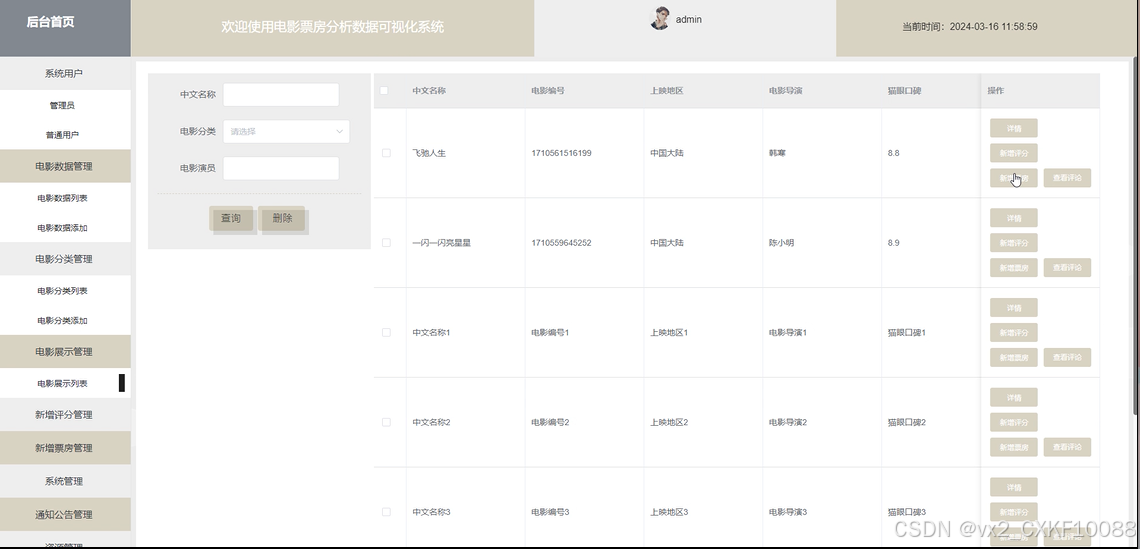The image size is (1140, 549).
Task: Click the 中文名称 search input field
Action: tap(281, 95)
